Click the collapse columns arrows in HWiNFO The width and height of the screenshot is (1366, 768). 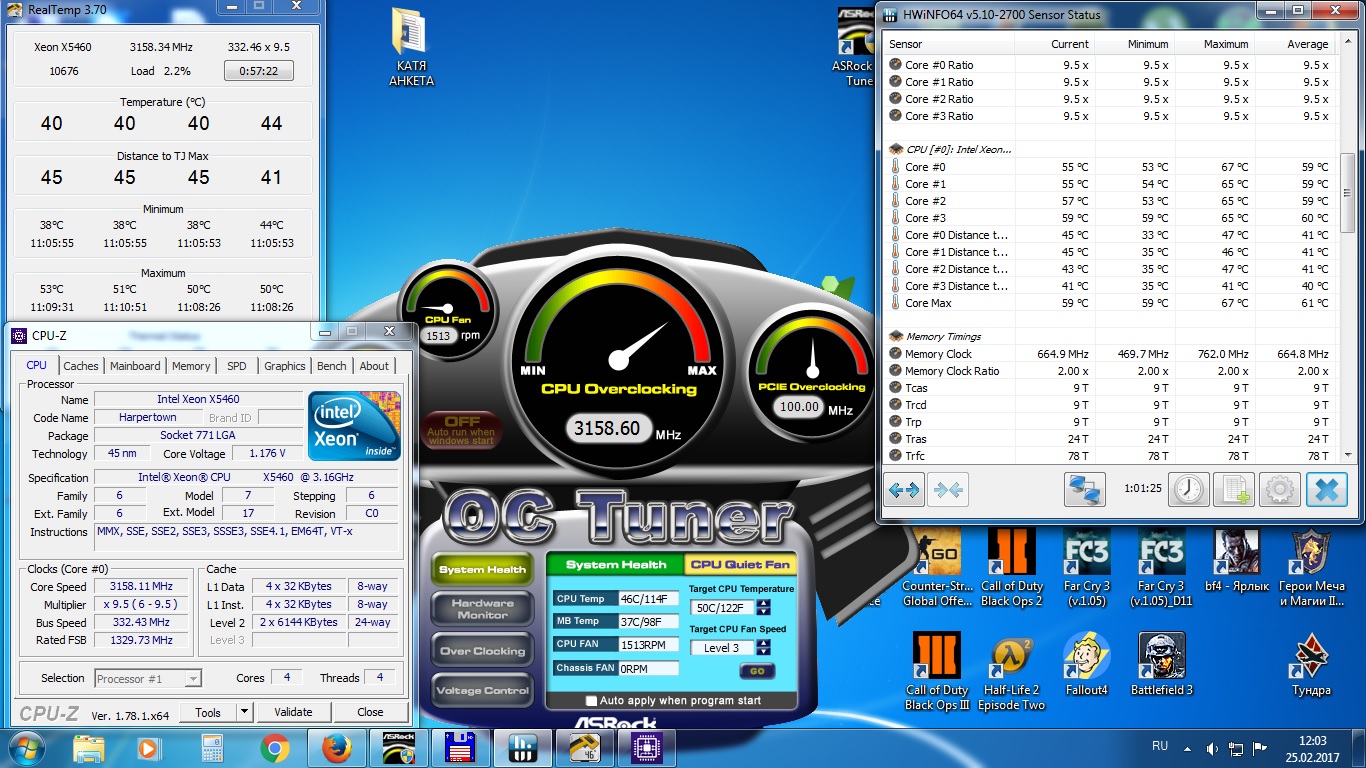948,490
